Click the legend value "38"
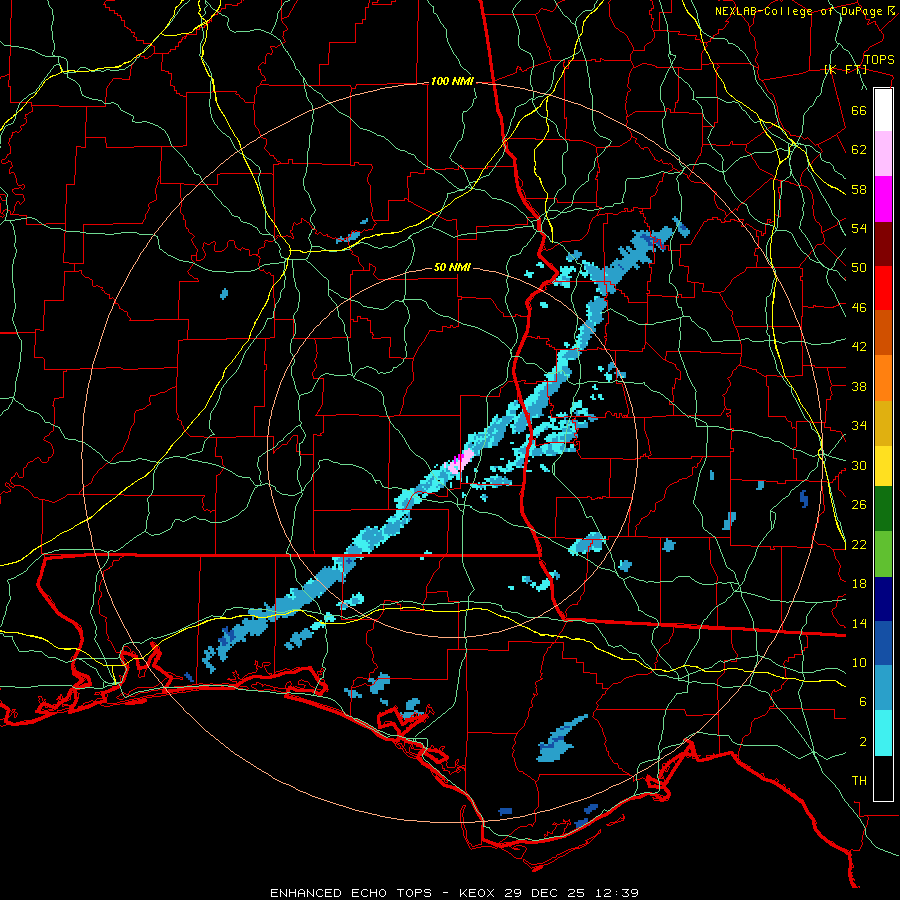The image size is (900, 900). [x=859, y=386]
